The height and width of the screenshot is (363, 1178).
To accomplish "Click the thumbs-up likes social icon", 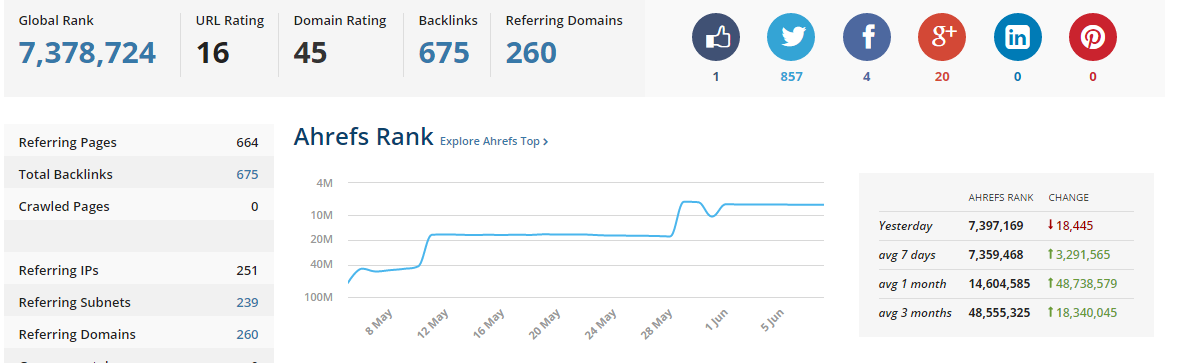I will pyautogui.click(x=715, y=37).
